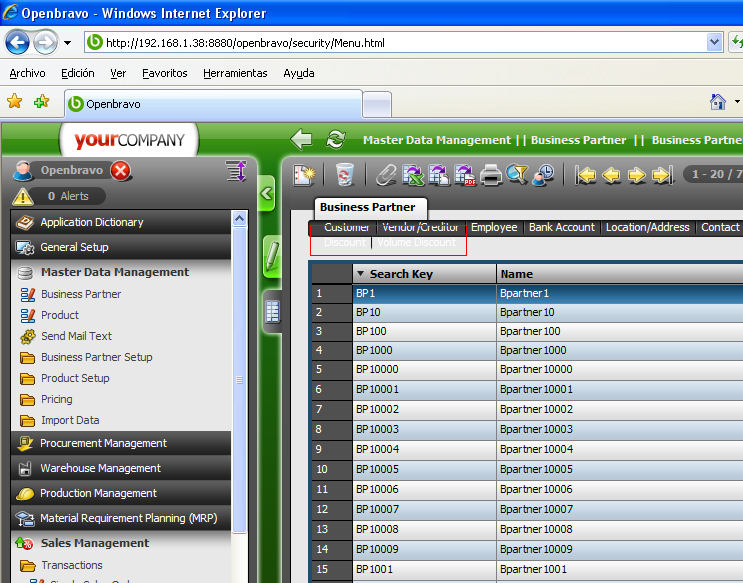Click the browser Back button
The height and width of the screenshot is (583, 743).
point(18,43)
